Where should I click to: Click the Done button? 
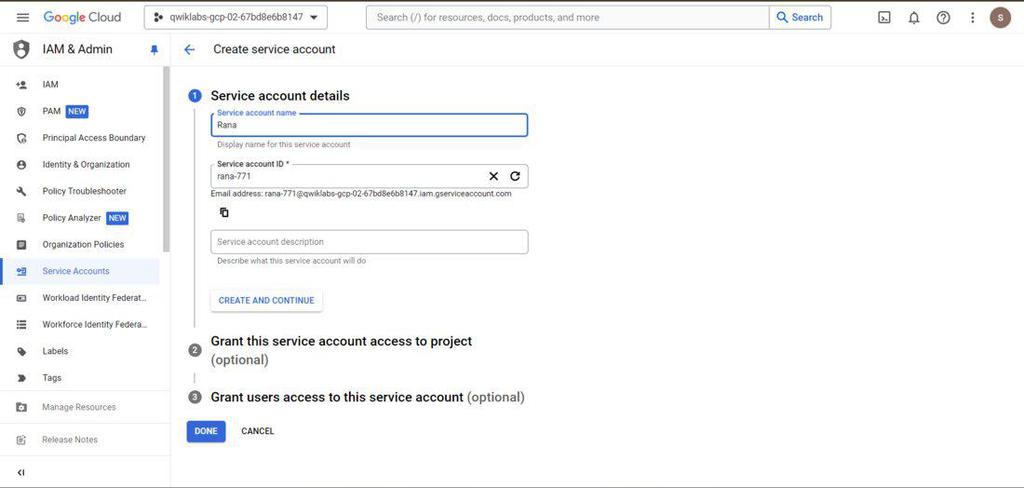click(x=206, y=431)
